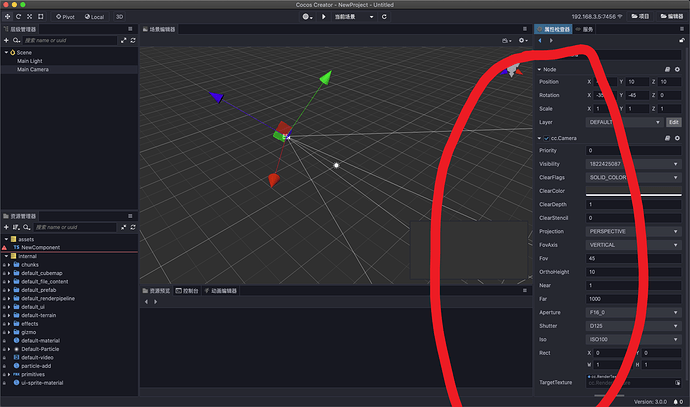Open scene camera settings icon
The image size is (690, 407).
pyautogui.click(x=506, y=40)
